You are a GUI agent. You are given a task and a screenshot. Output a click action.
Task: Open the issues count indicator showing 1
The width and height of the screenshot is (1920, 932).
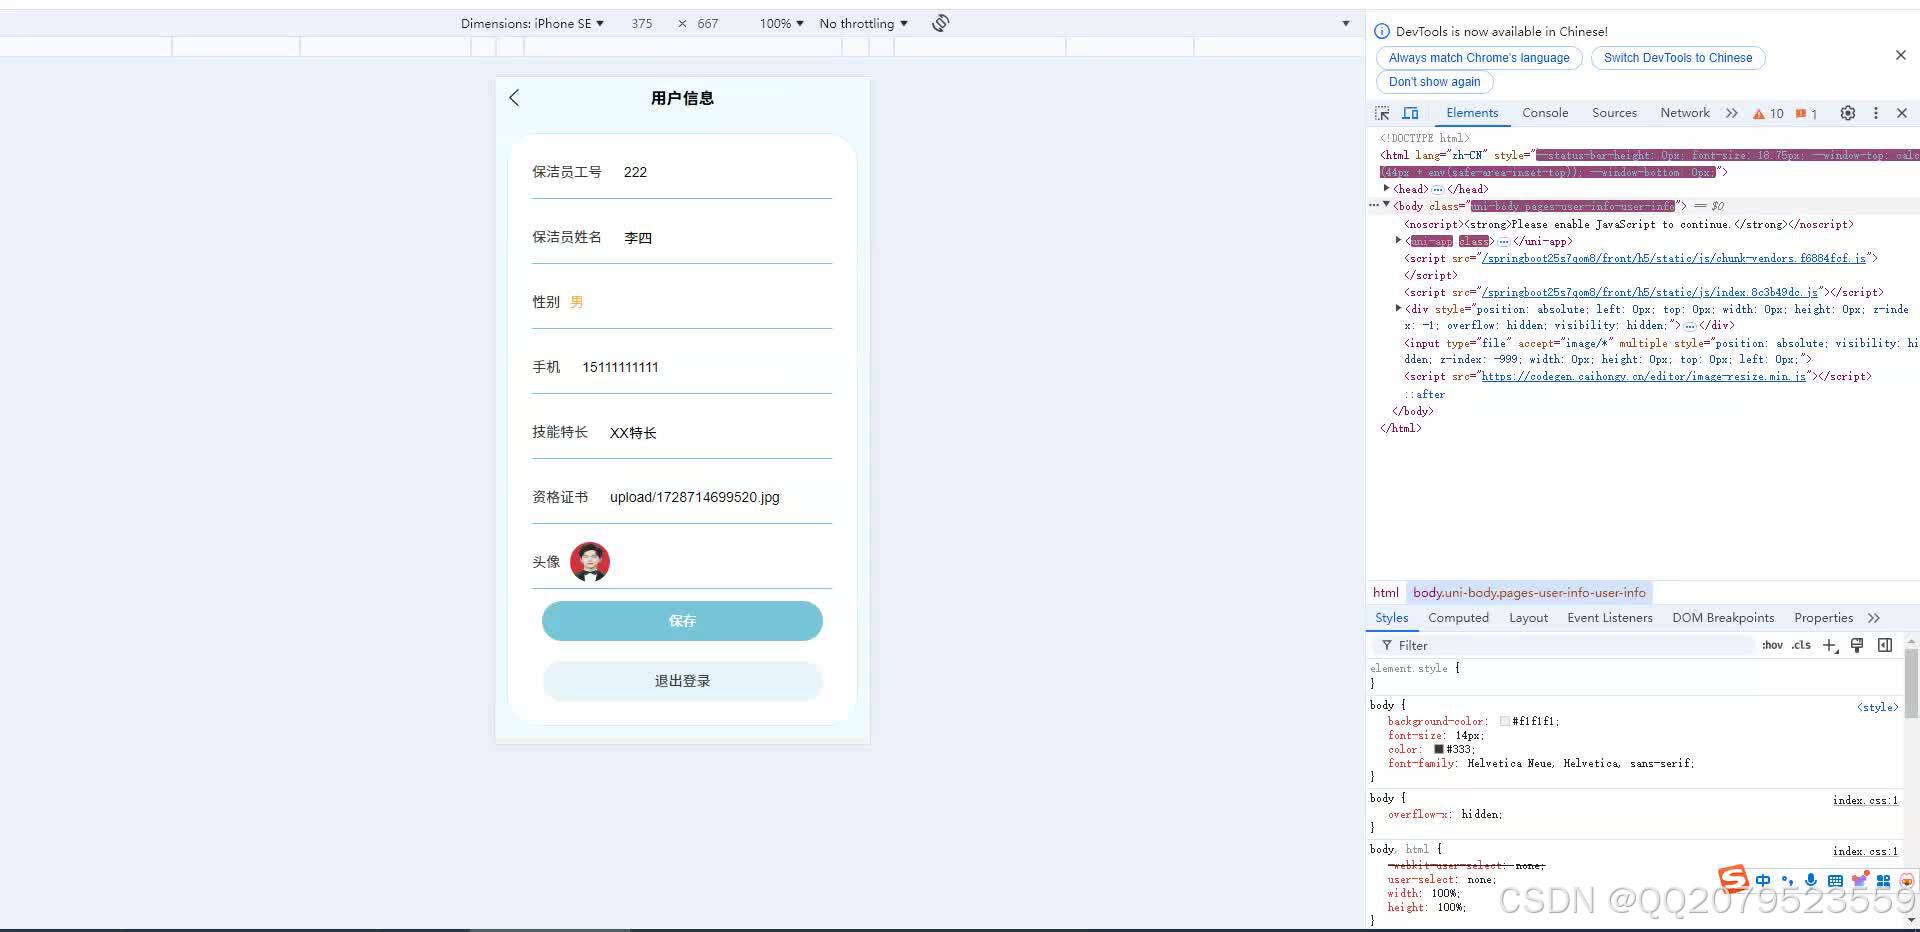pos(1806,113)
